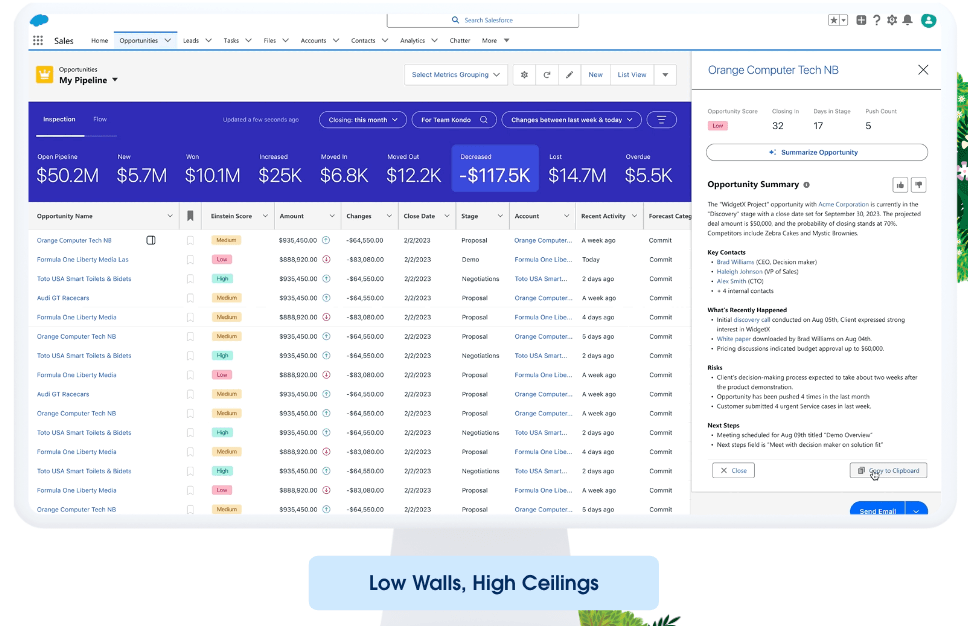Open the user profile avatar
This screenshot has height=626, width=968.
(928, 20)
